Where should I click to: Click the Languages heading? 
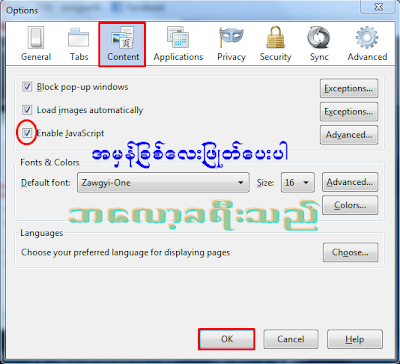pyautogui.click(x=41, y=233)
